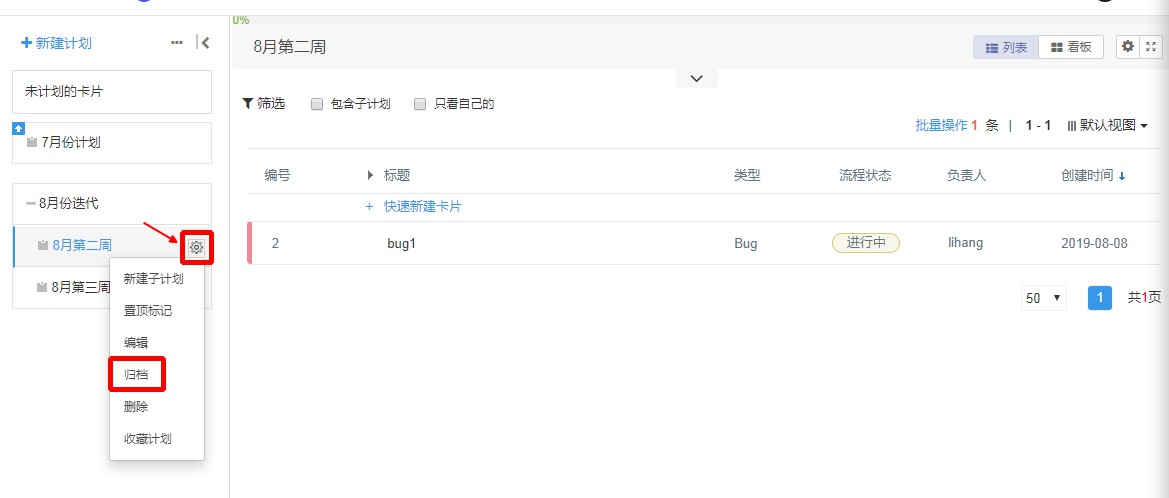The image size is (1169, 498).
Task: Click the gear icon beside 8月第二周
Action: tap(197, 247)
